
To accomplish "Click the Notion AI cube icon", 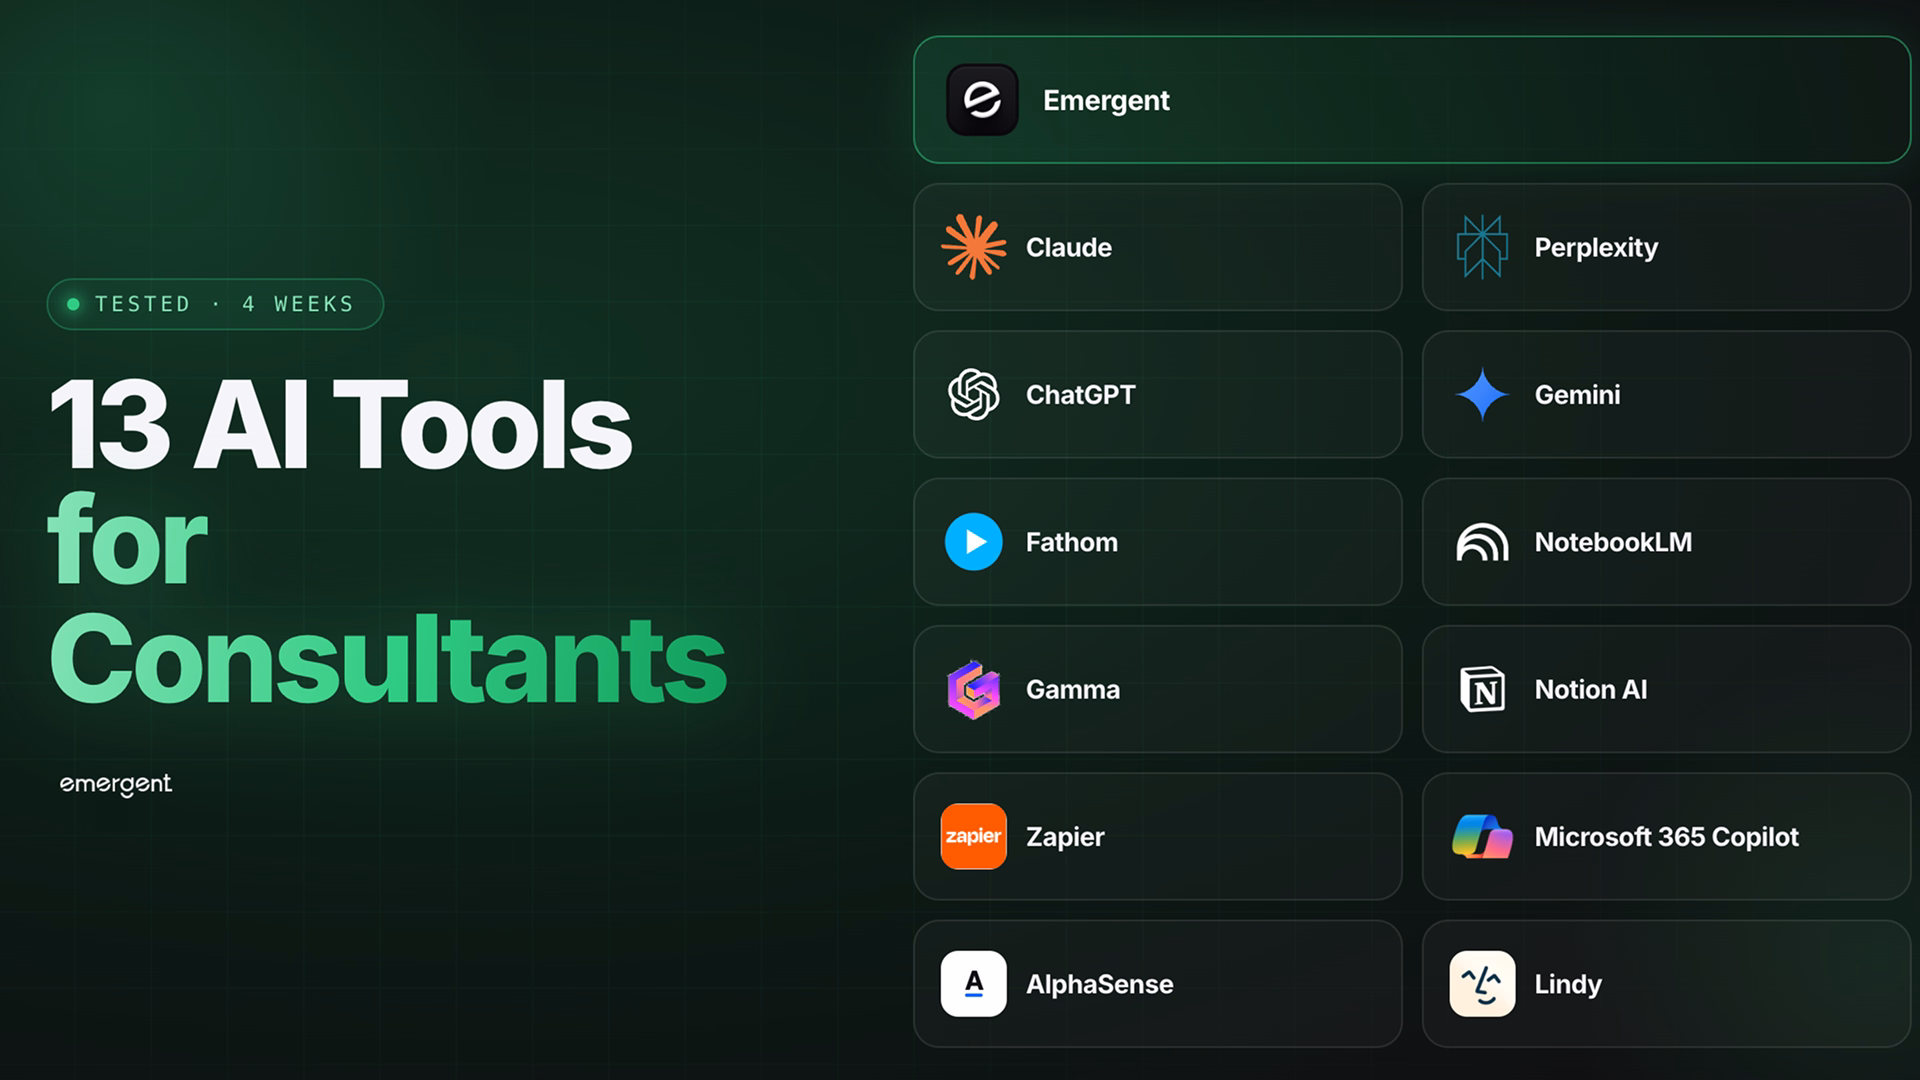I will pos(1482,689).
